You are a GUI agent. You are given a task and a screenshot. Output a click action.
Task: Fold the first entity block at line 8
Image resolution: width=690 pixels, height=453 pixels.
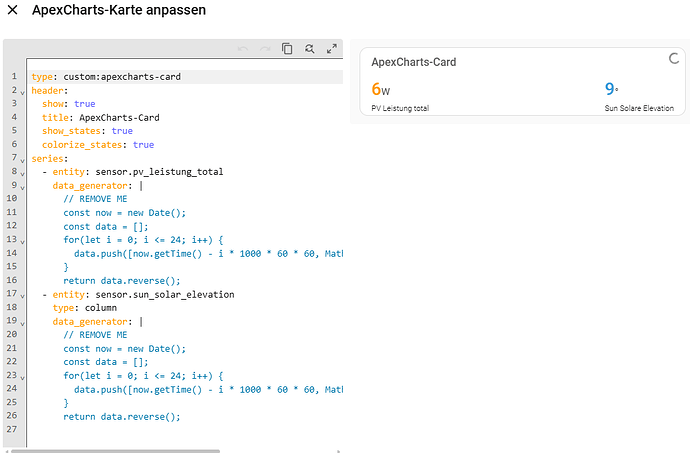(x=22, y=174)
